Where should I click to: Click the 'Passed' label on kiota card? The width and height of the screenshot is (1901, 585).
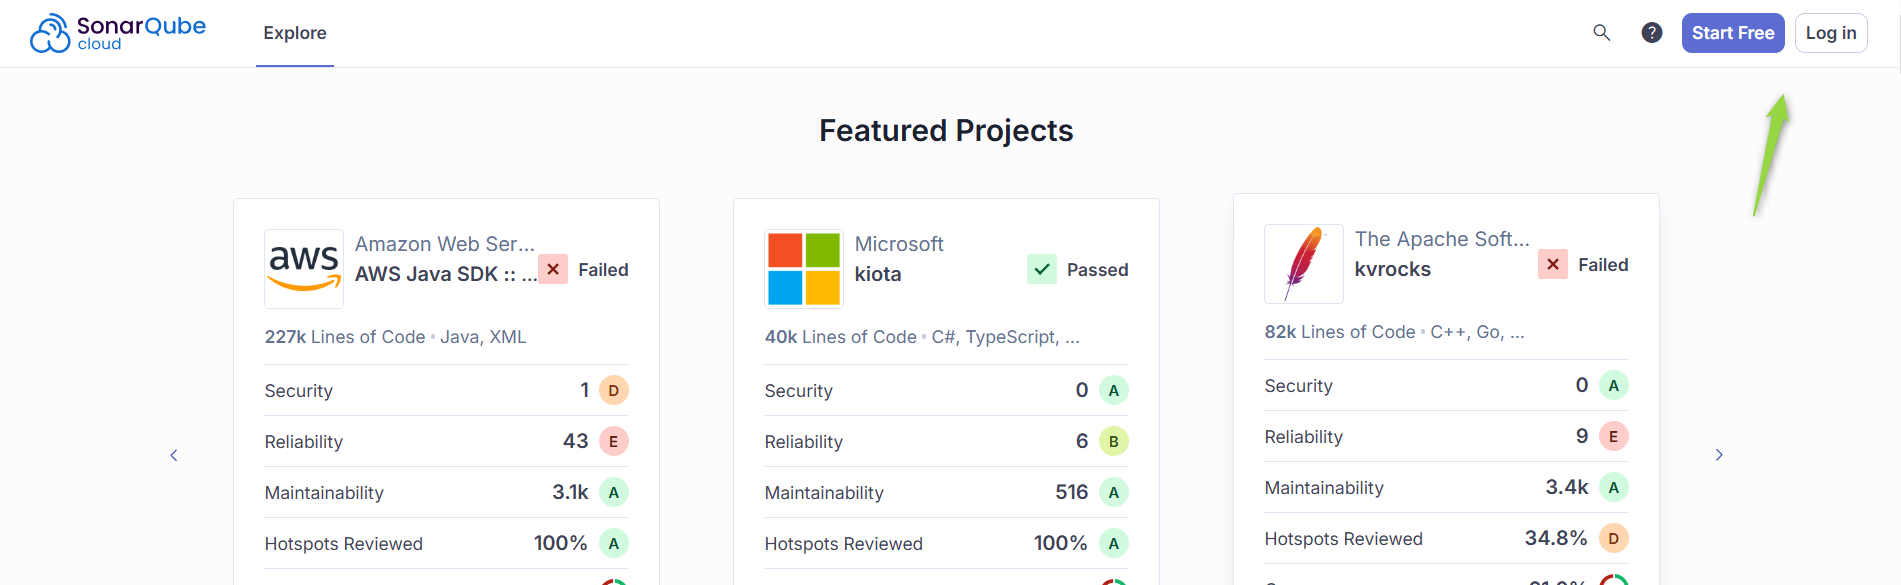pyautogui.click(x=1098, y=270)
